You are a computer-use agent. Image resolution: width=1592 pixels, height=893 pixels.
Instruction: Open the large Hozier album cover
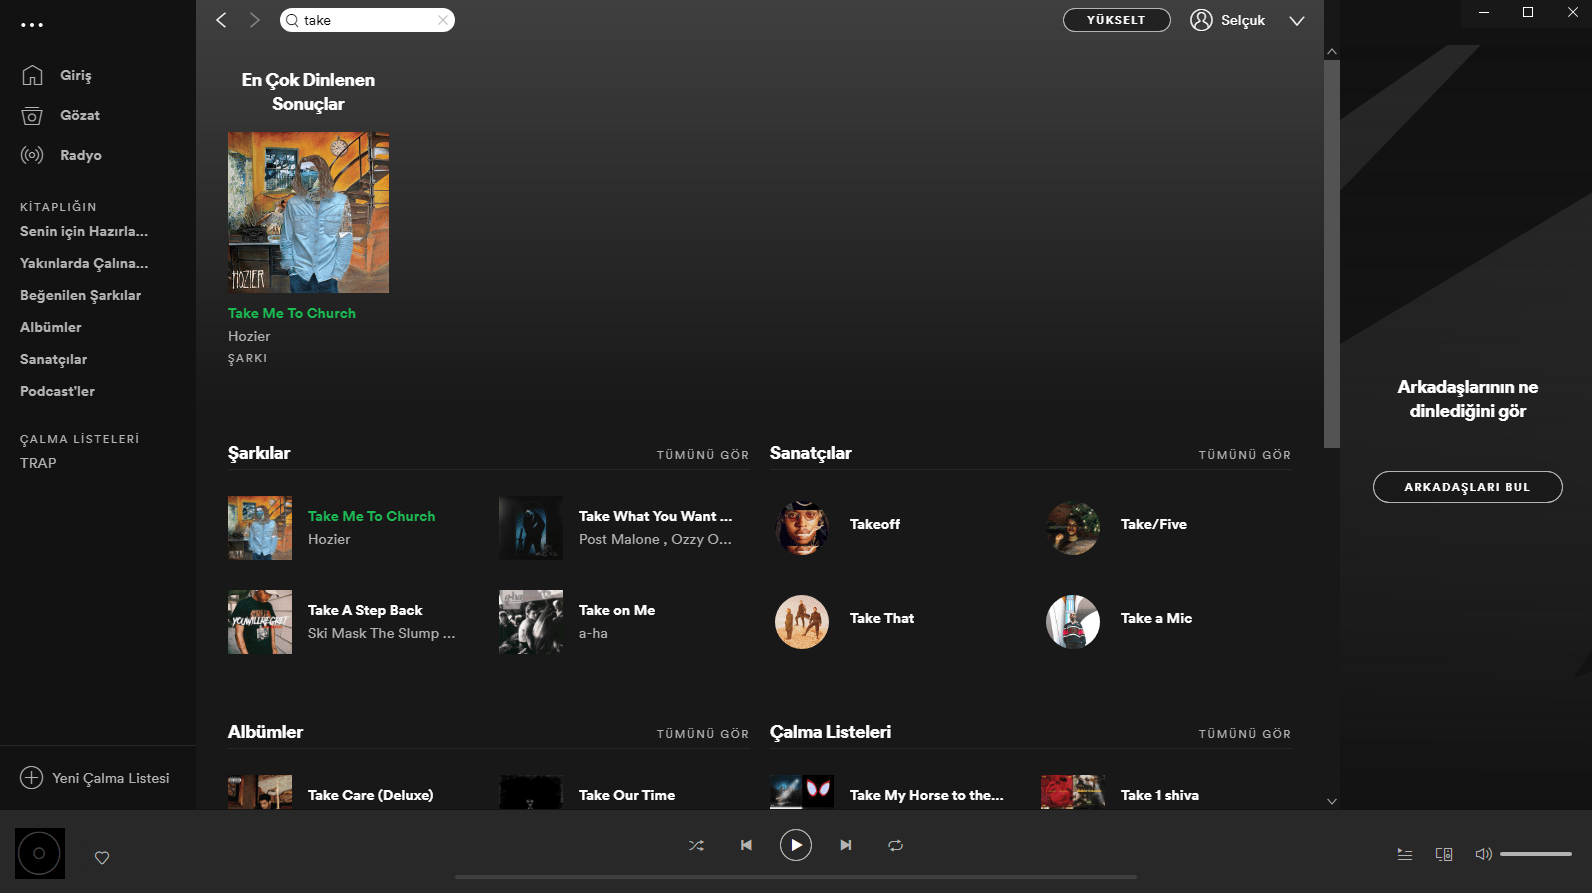[308, 212]
